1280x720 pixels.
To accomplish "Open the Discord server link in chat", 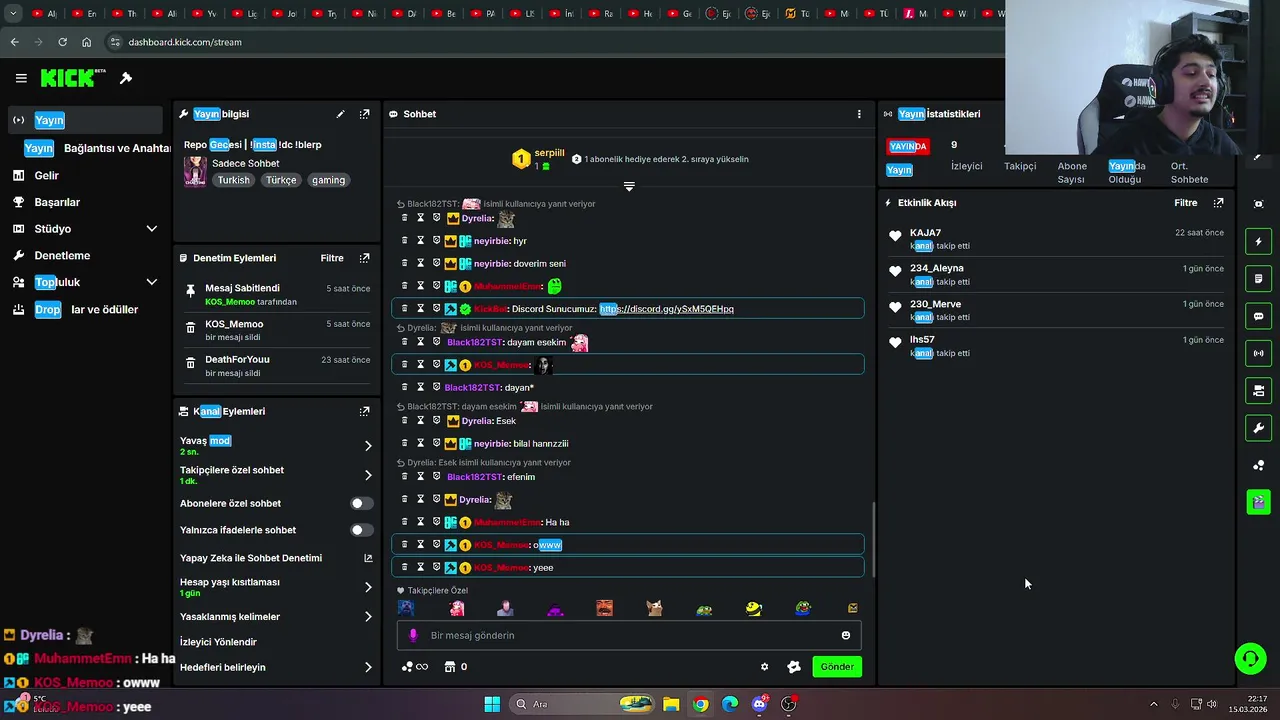I will 667,309.
